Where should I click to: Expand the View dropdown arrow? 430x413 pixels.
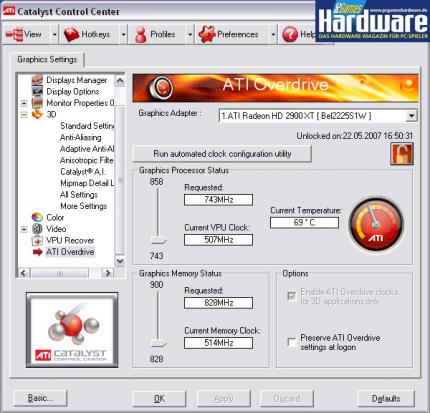point(54,34)
